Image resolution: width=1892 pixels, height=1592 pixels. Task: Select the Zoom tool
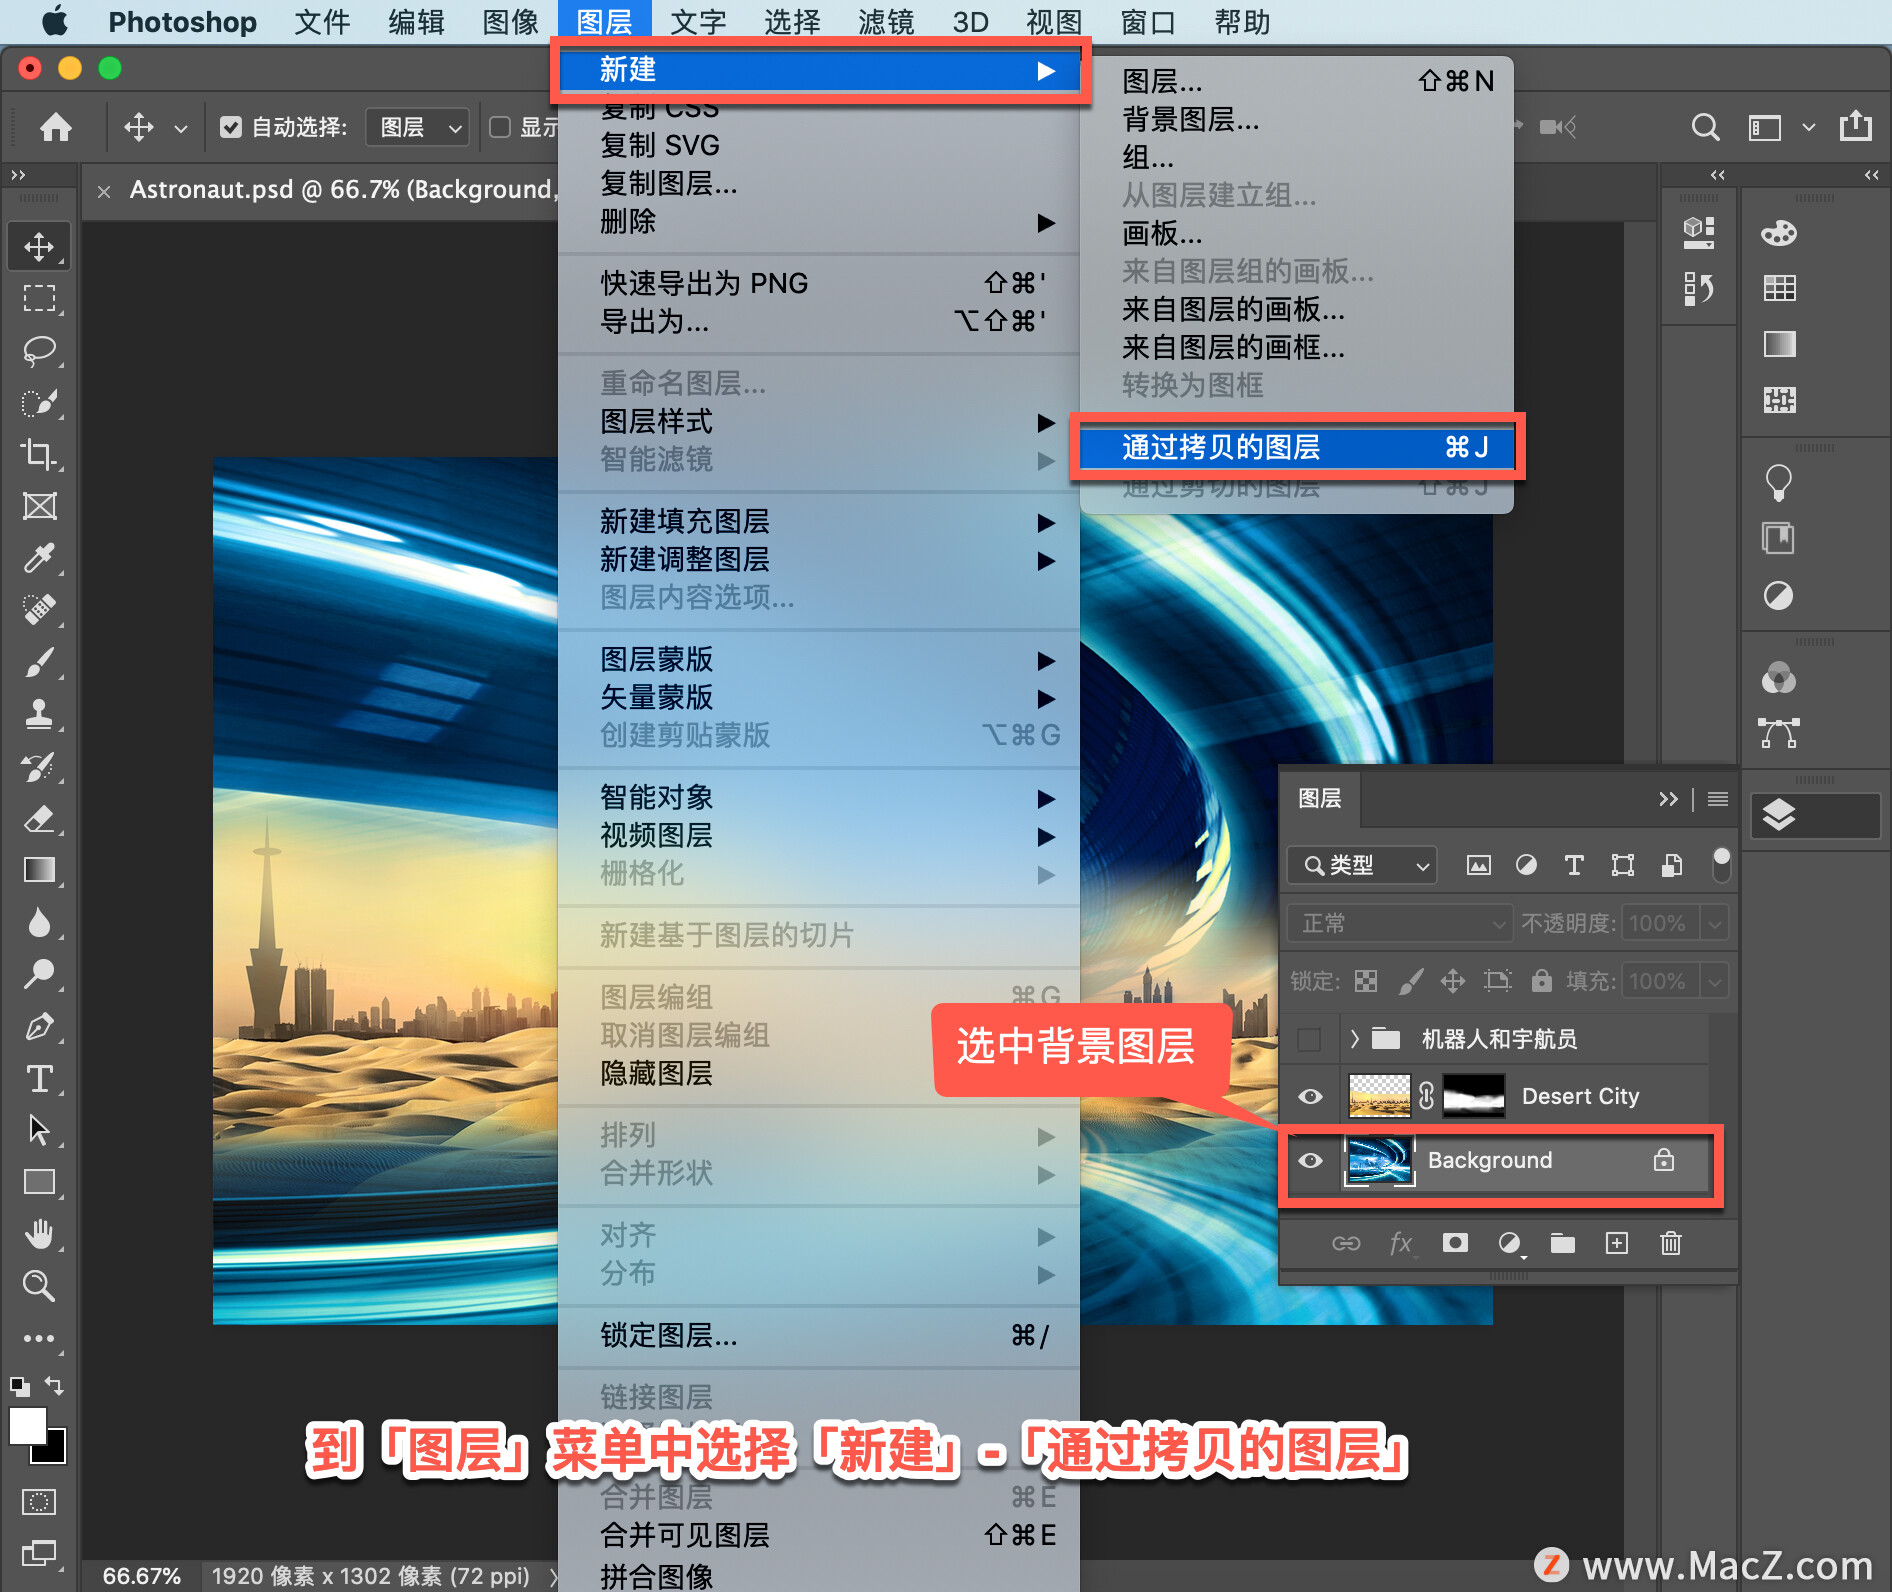pos(39,1286)
